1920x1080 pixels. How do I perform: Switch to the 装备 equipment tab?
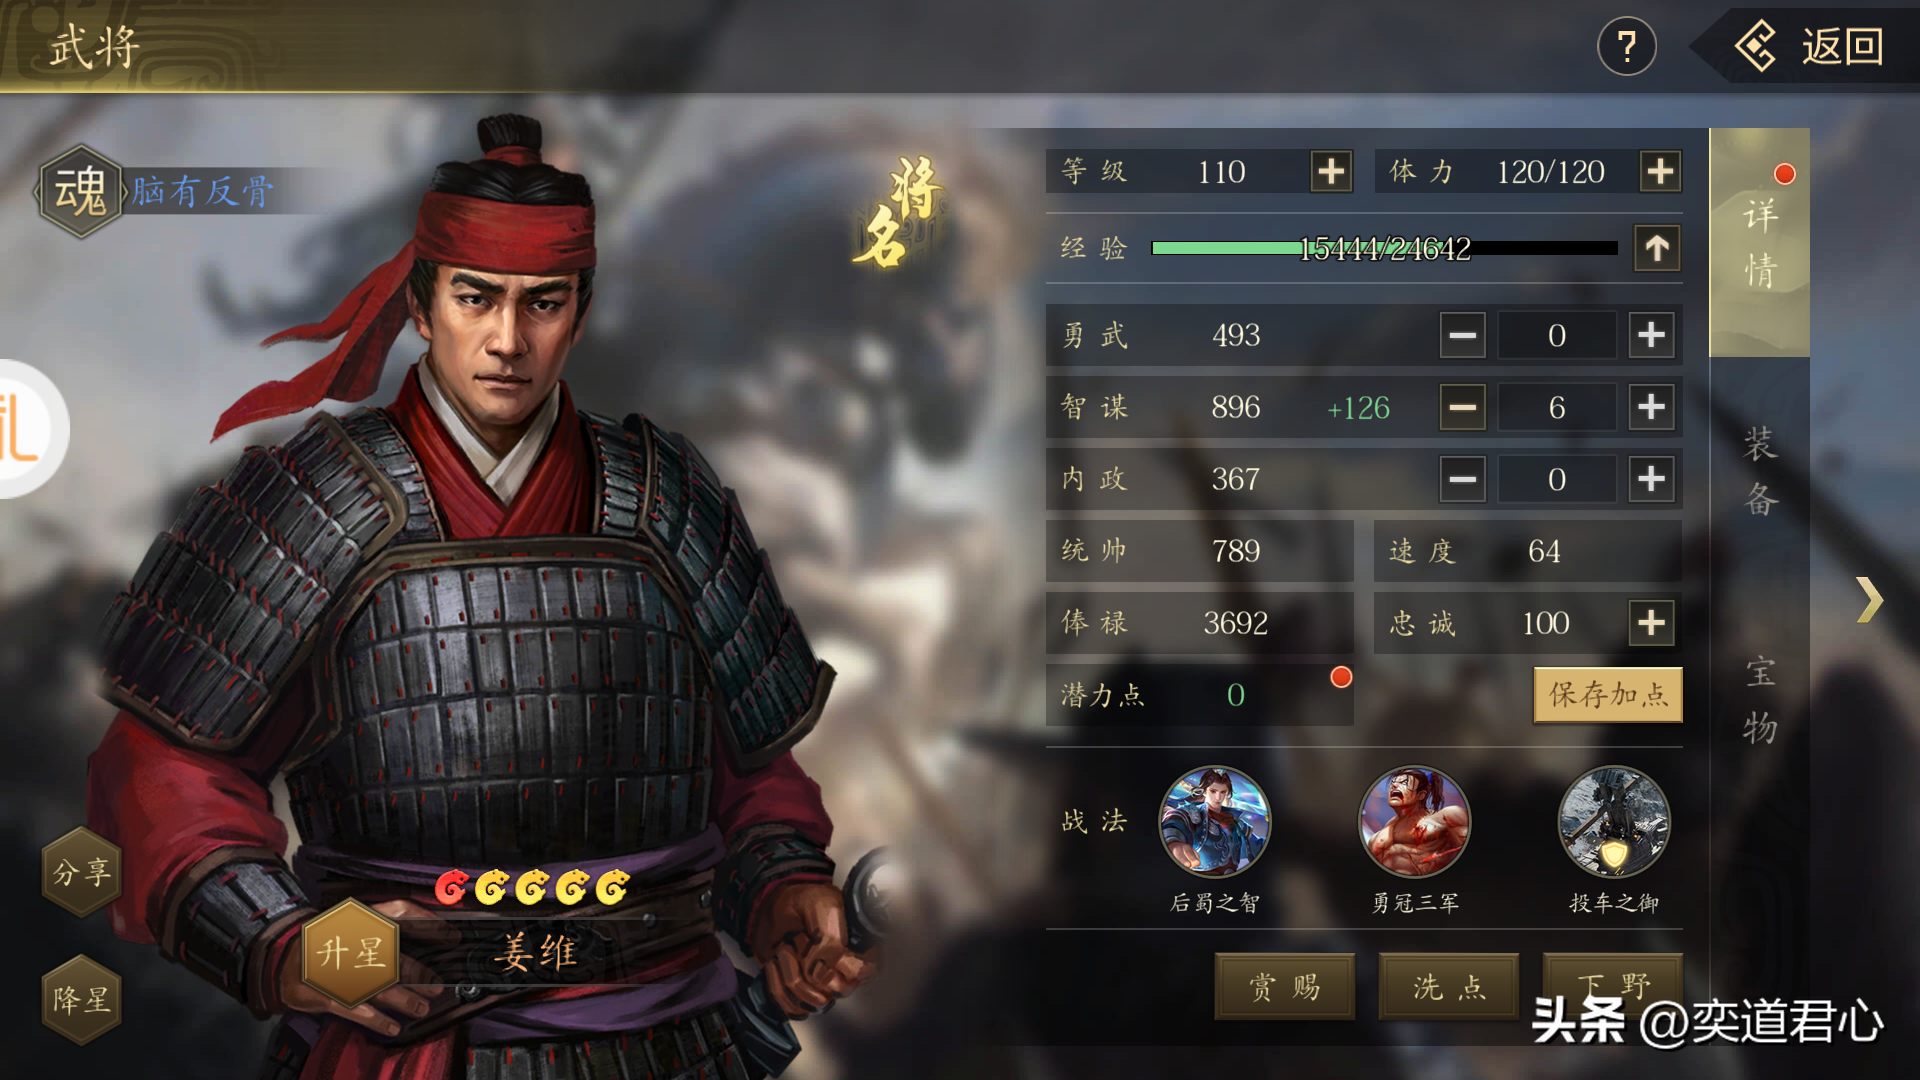coord(1760,471)
